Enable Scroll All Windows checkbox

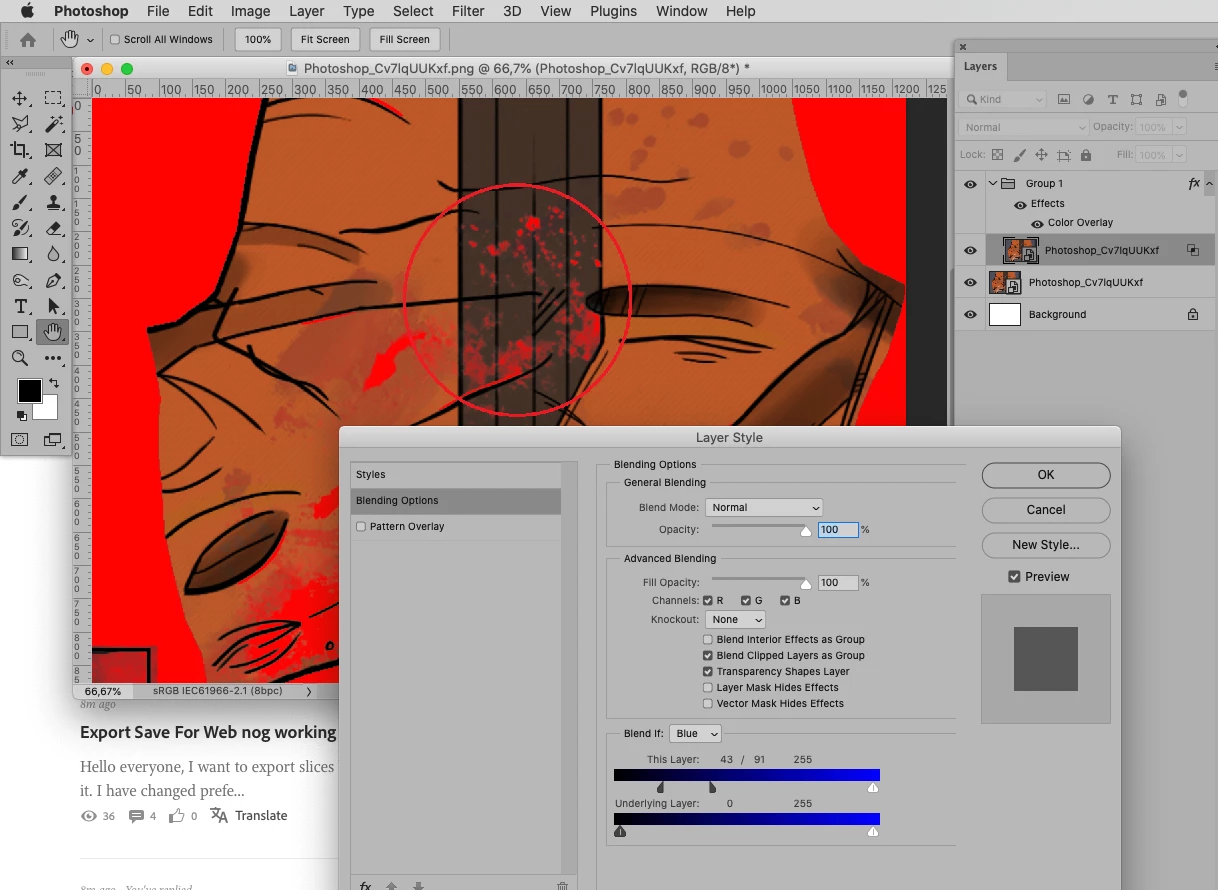pyautogui.click(x=115, y=40)
